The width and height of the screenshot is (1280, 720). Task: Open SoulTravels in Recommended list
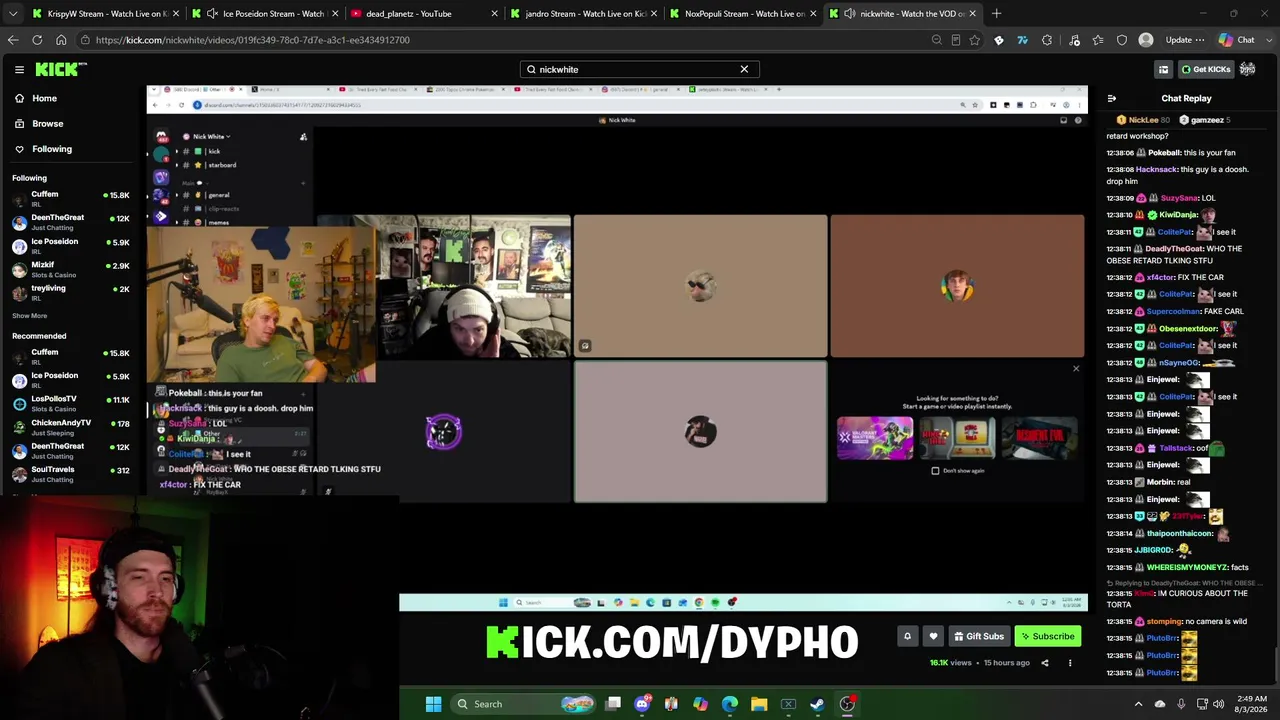click(70, 473)
